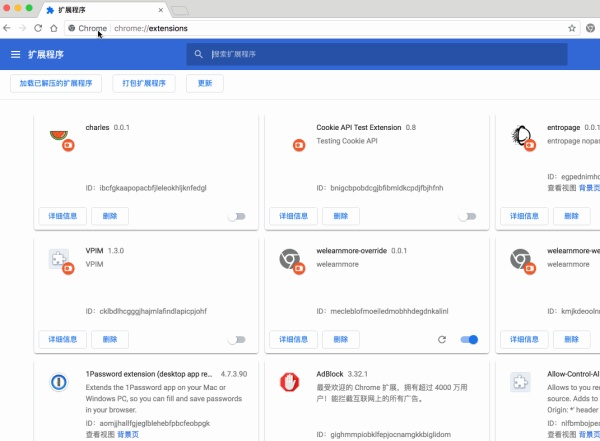The width and height of the screenshot is (600, 441).
Task: Click the AdBlock stop-hand icon
Action: point(289,382)
